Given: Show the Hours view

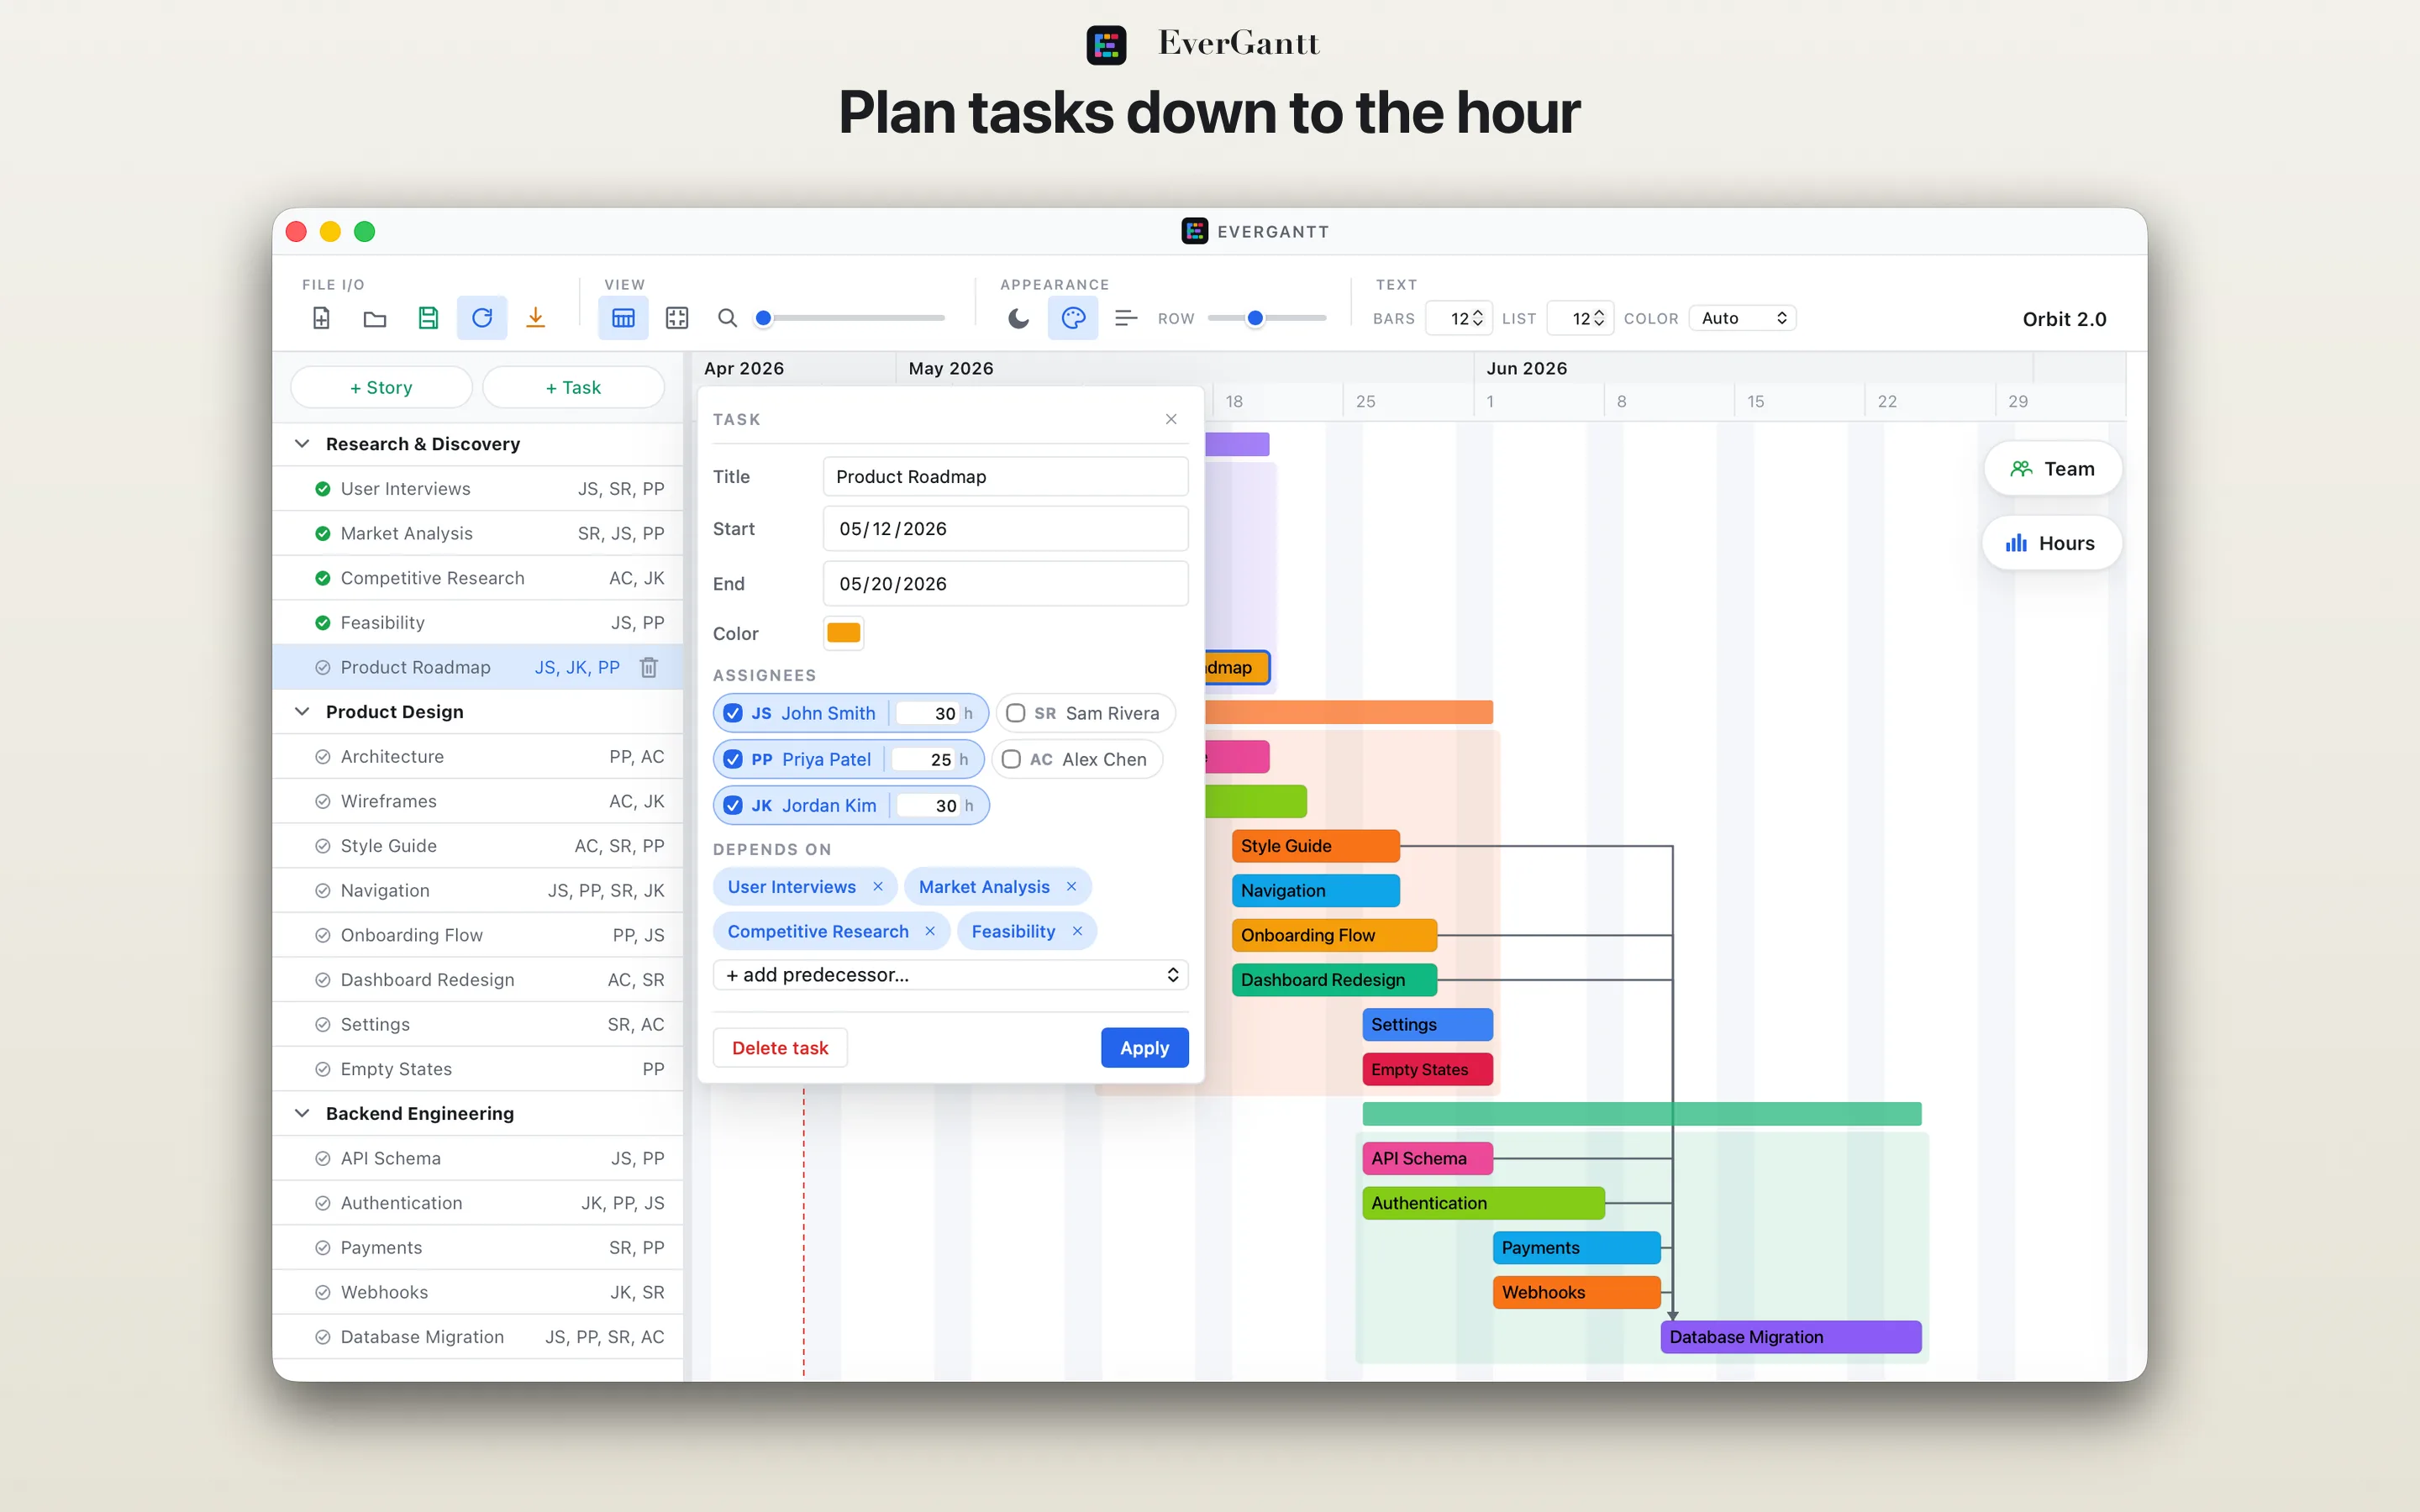Looking at the screenshot, I should tap(2051, 542).
